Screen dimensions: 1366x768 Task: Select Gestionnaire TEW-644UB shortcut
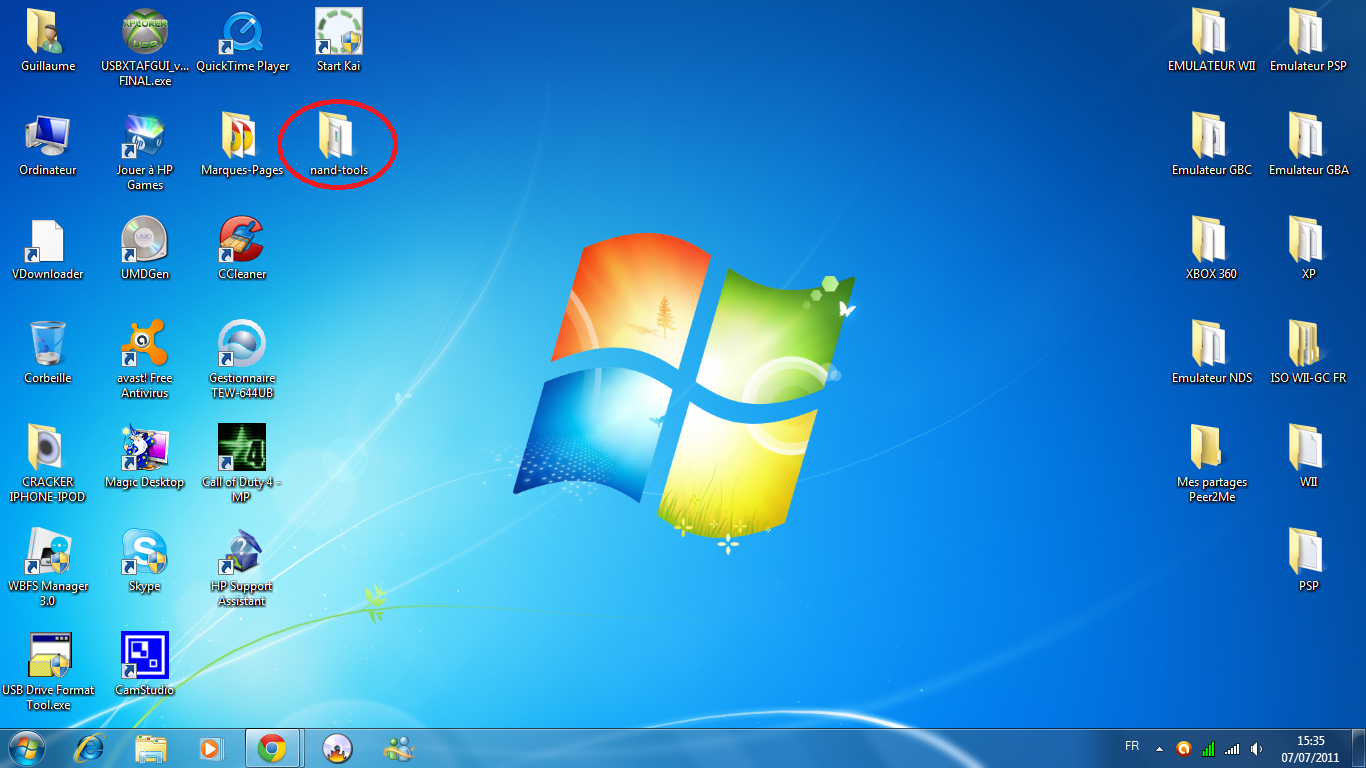point(242,360)
